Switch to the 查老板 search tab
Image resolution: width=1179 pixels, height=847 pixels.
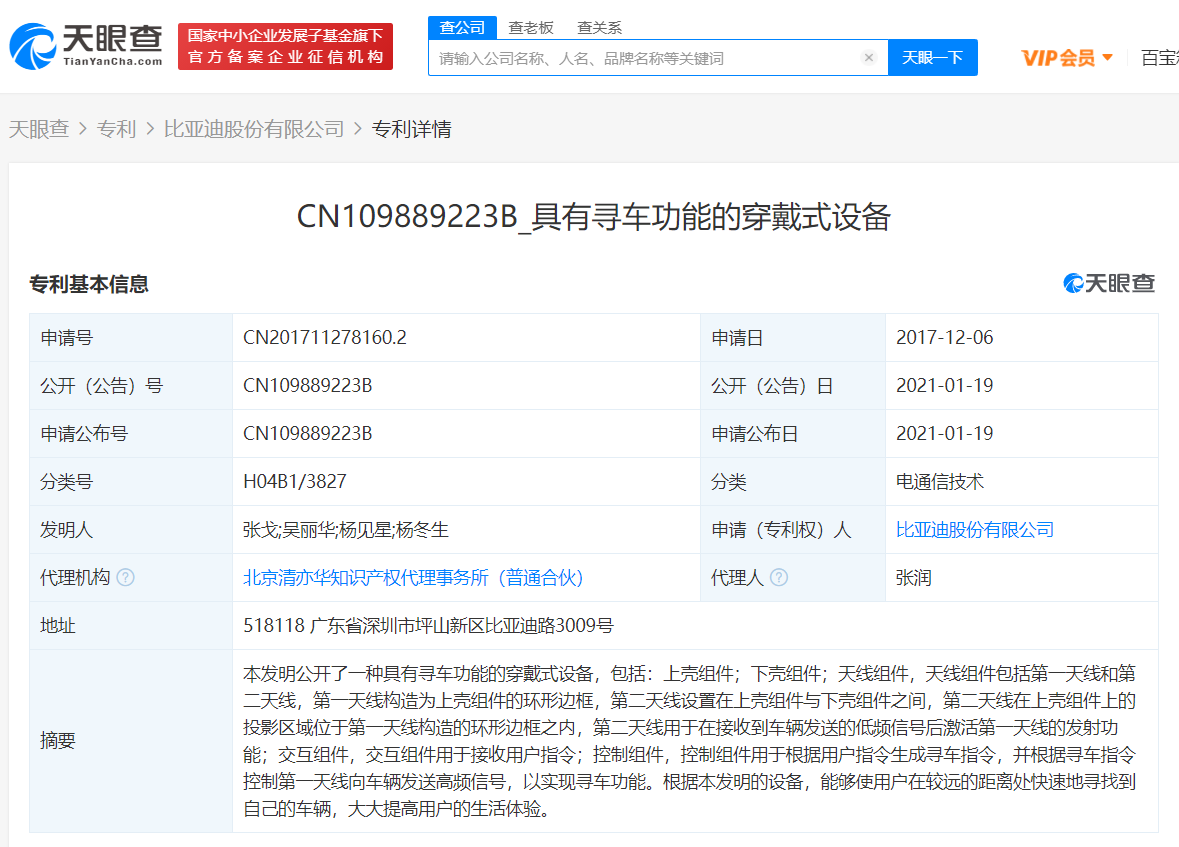(x=531, y=28)
